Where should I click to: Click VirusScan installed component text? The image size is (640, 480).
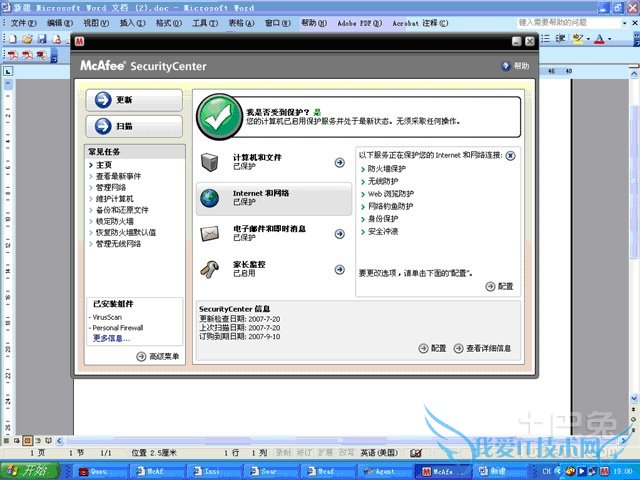107,317
